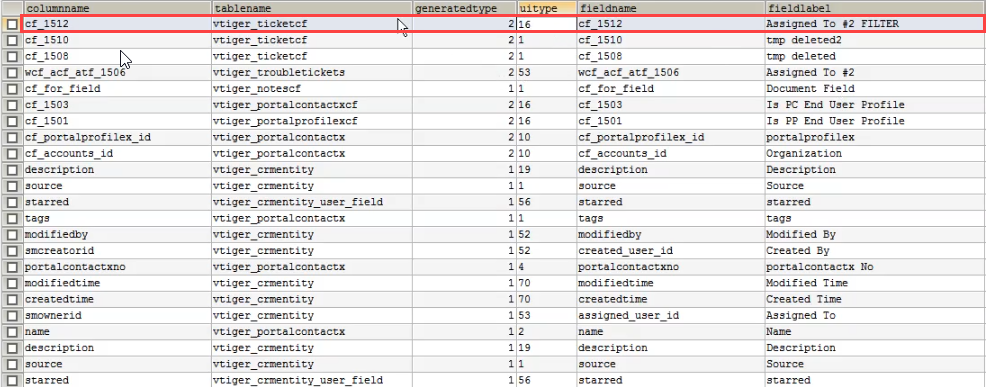Screen dimensions: 986x387
Task: Sort by the generatedtype column header
Action: [x=465, y=8]
